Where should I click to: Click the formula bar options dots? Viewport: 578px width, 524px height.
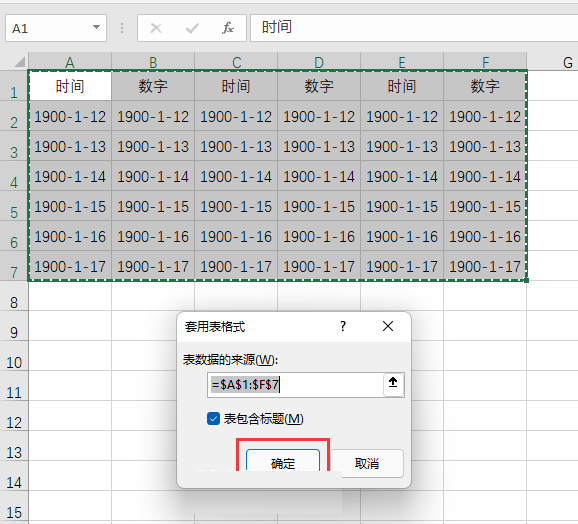coord(122,28)
